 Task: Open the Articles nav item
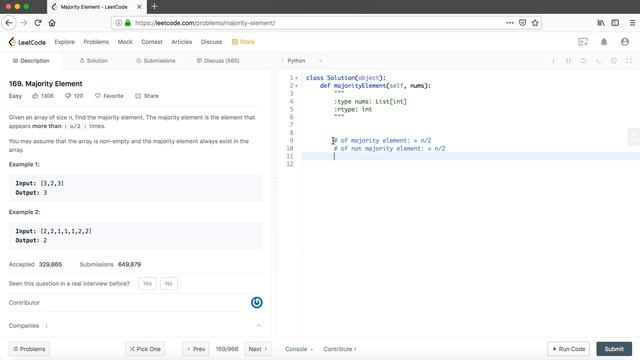(182, 42)
